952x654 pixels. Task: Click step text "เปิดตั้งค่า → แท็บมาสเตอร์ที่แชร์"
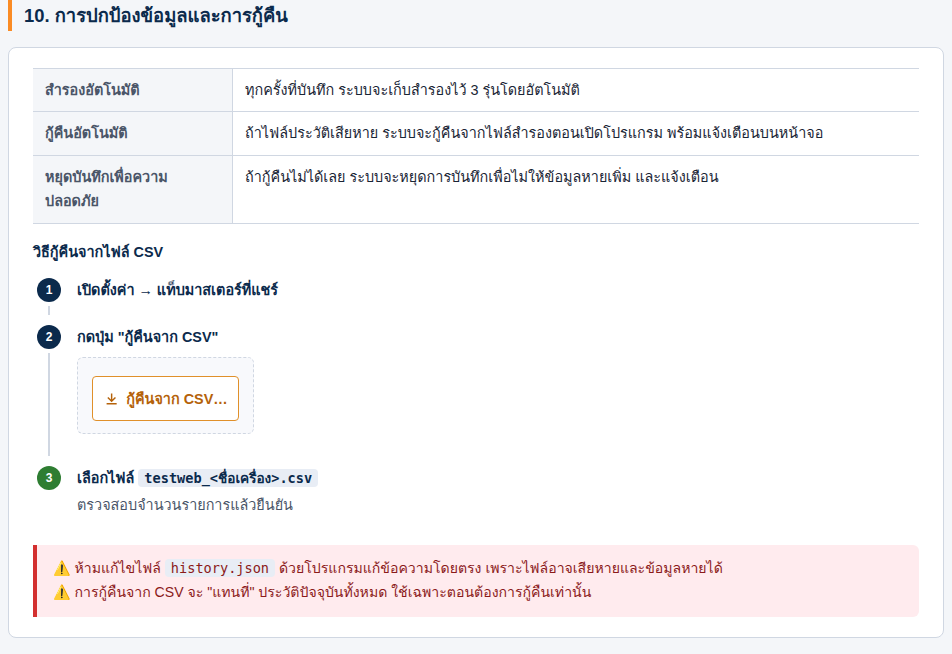point(177,290)
